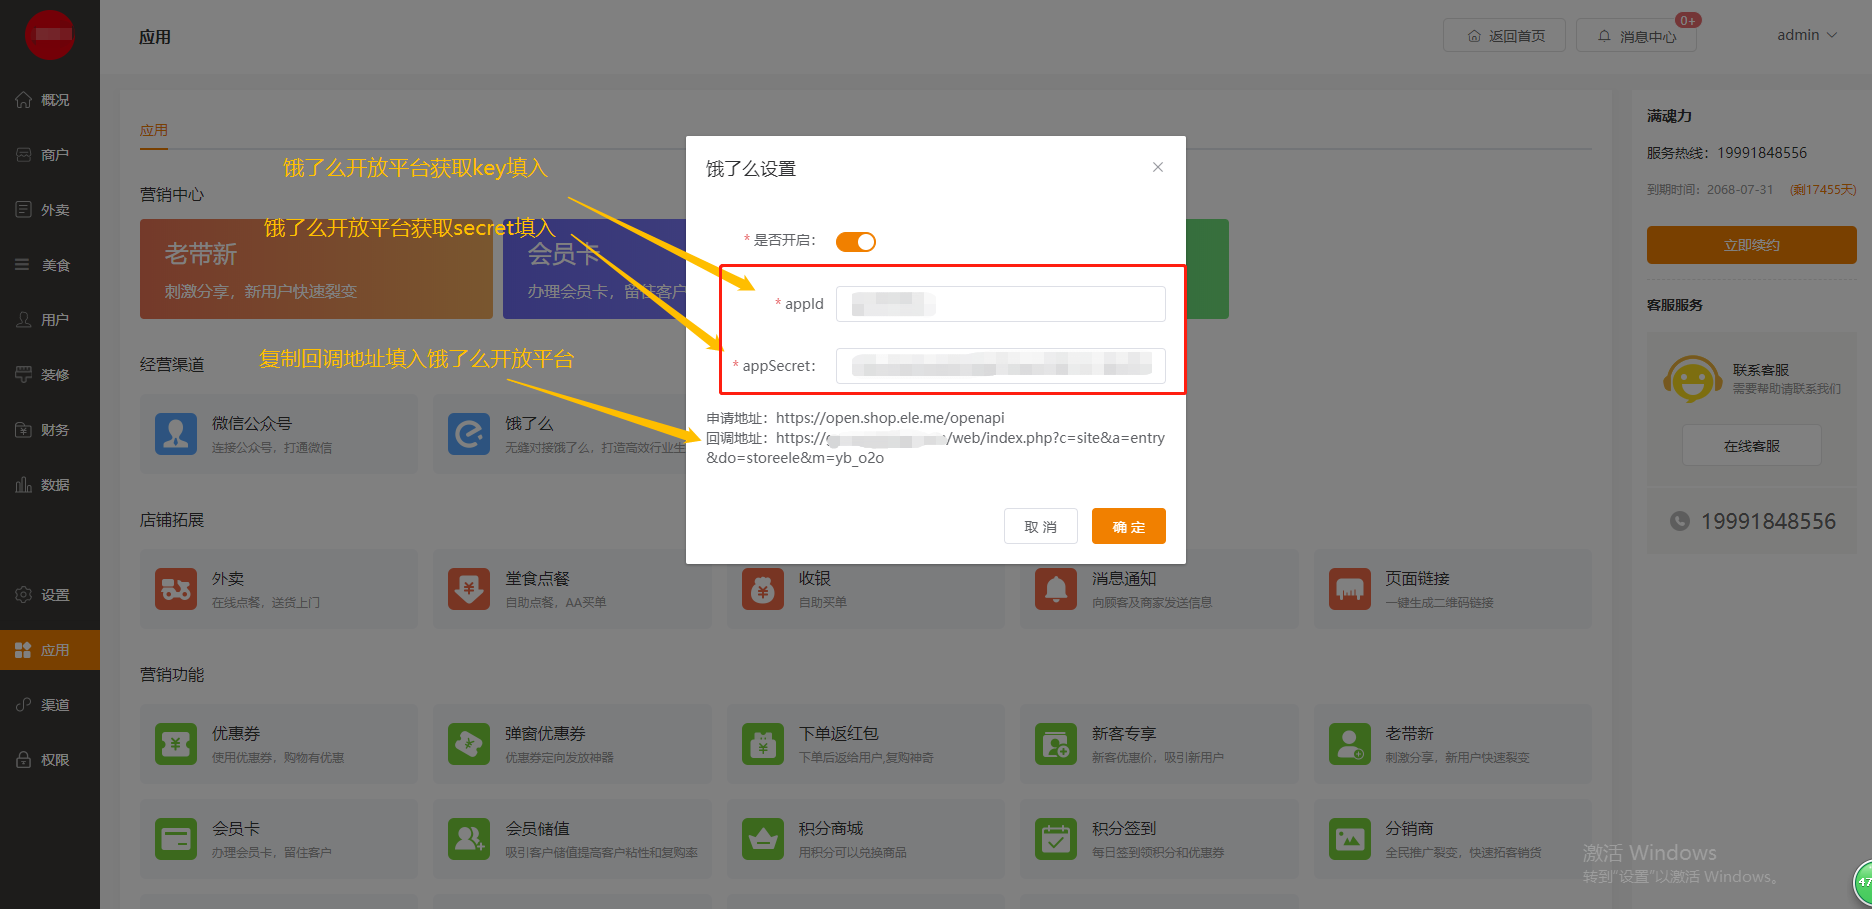Image resolution: width=1872 pixels, height=909 pixels.
Task: Open 概况 in the sidebar
Action: [50, 100]
